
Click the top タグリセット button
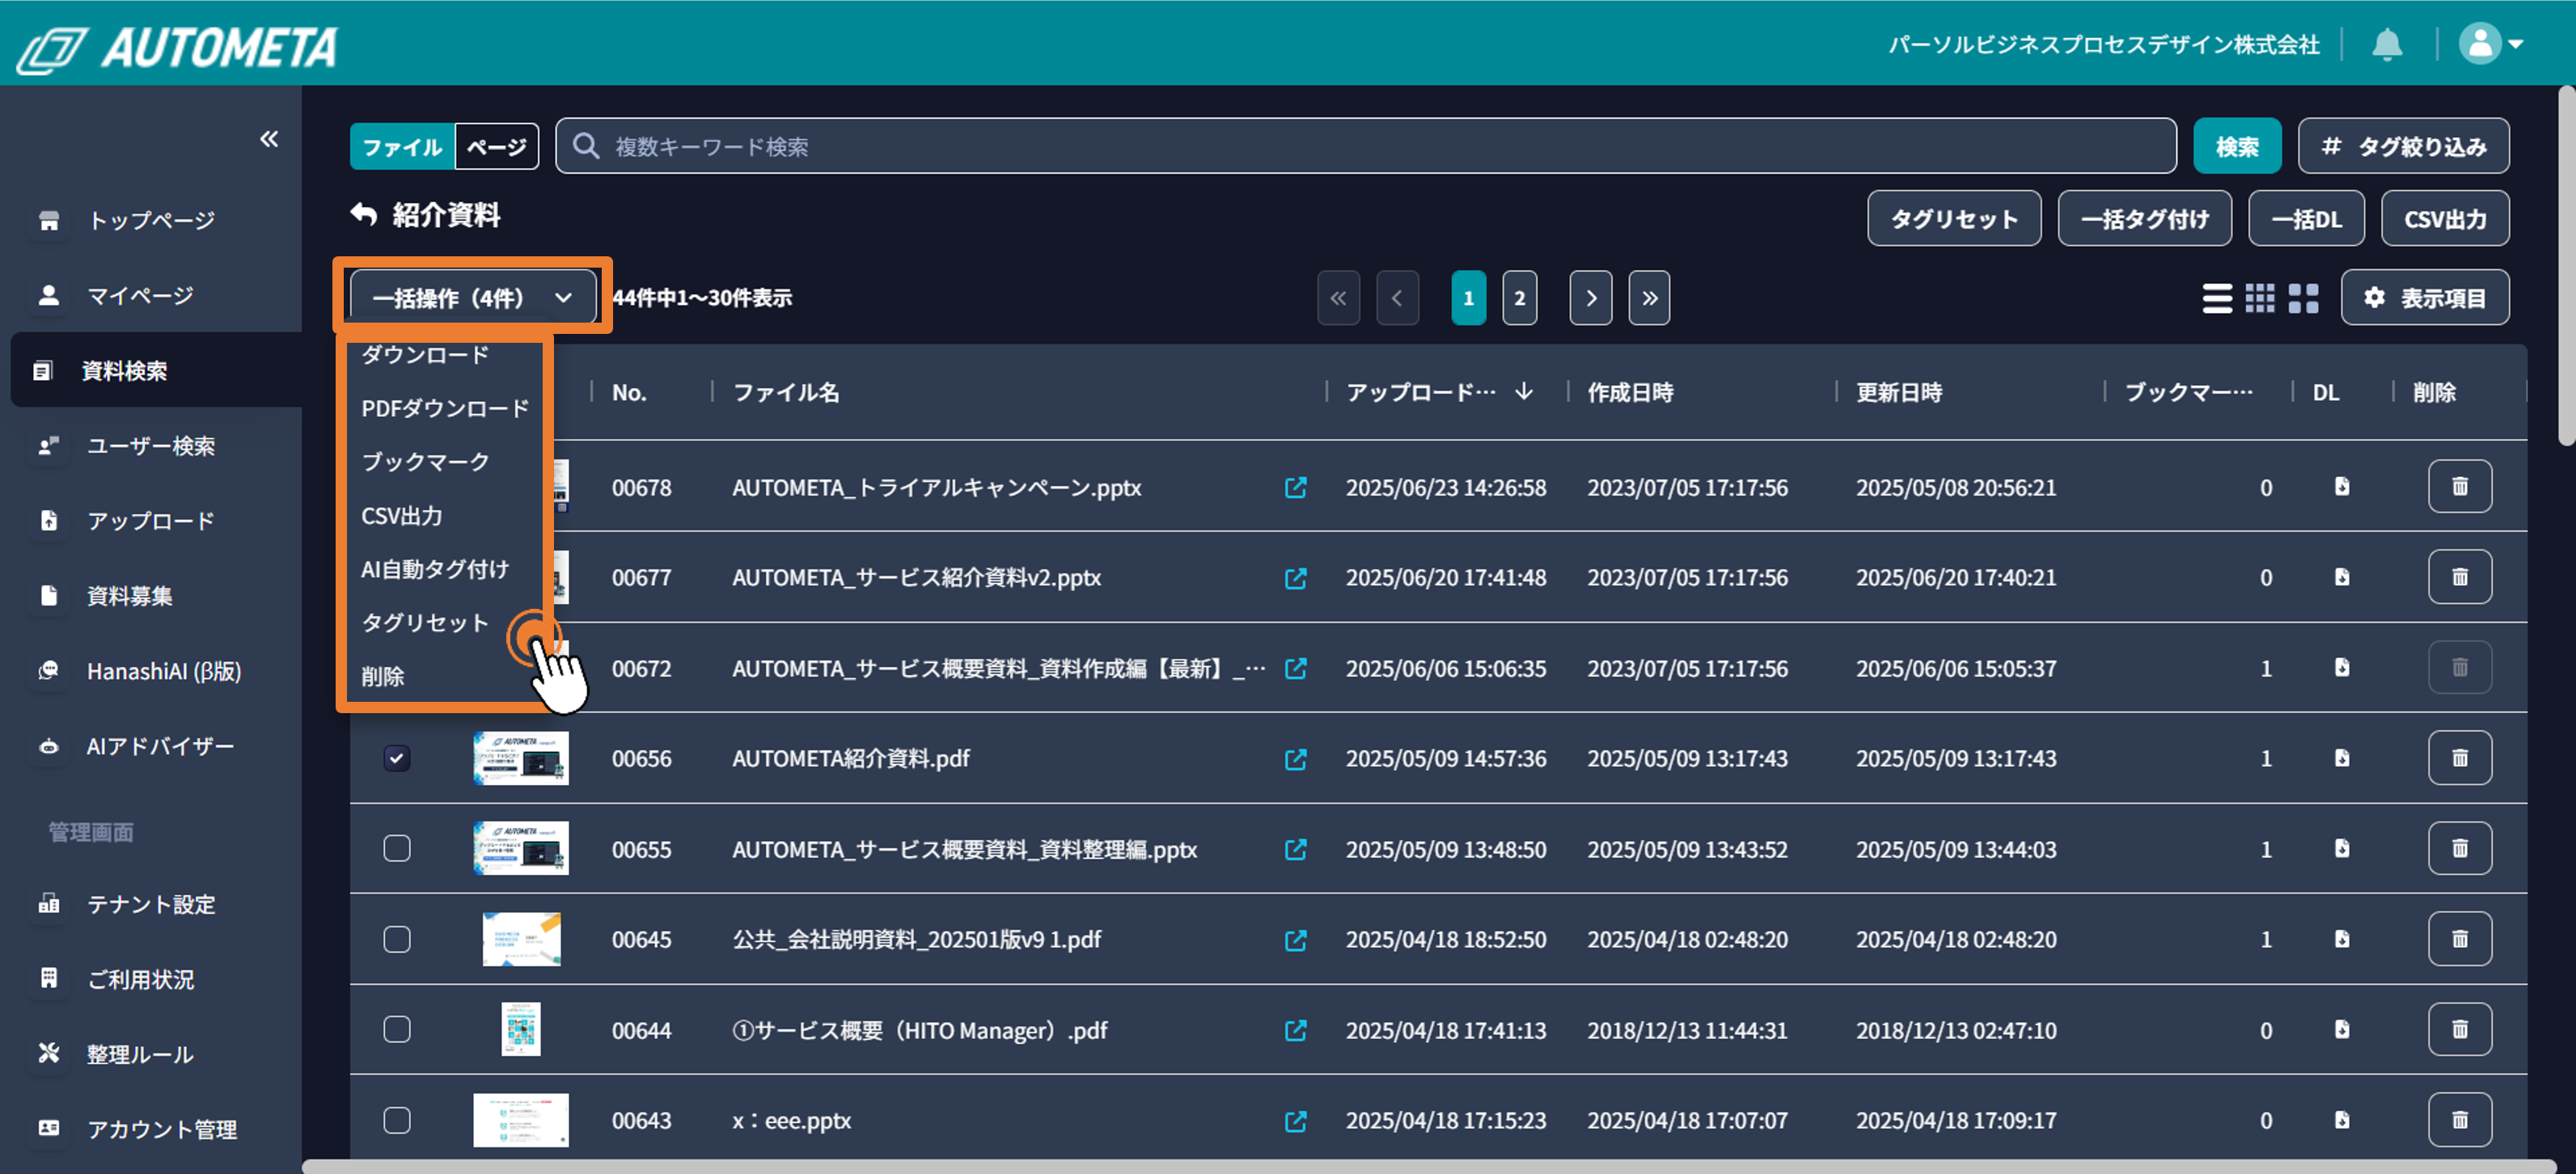pos(1954,218)
